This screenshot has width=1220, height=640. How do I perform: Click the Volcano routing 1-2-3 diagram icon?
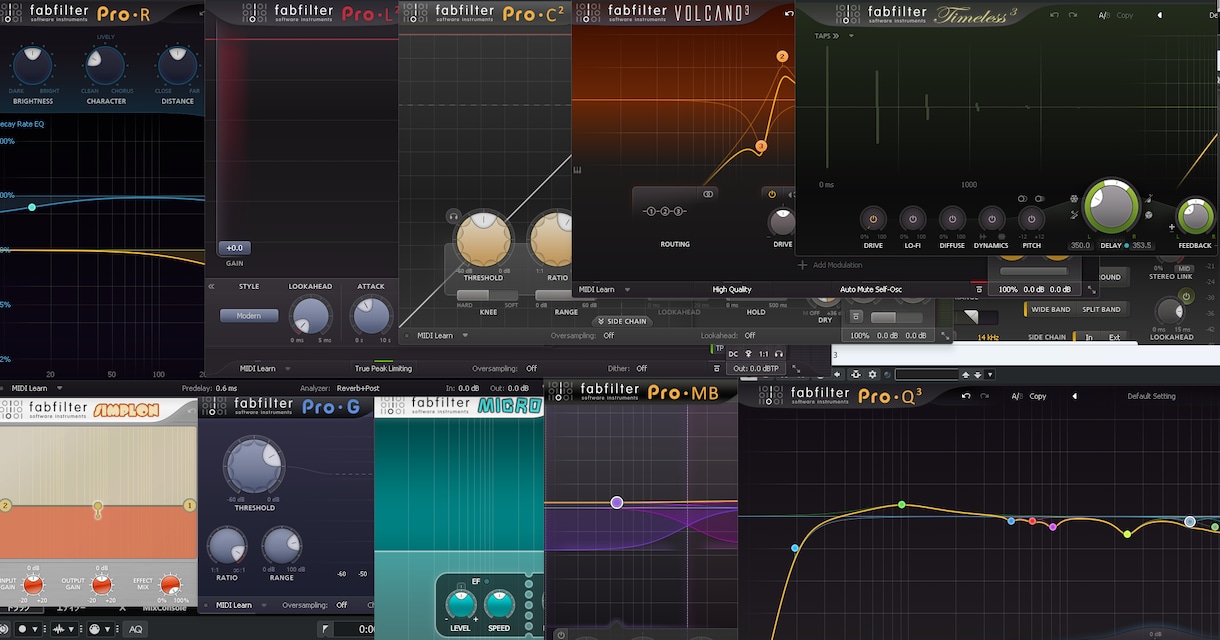click(x=664, y=212)
